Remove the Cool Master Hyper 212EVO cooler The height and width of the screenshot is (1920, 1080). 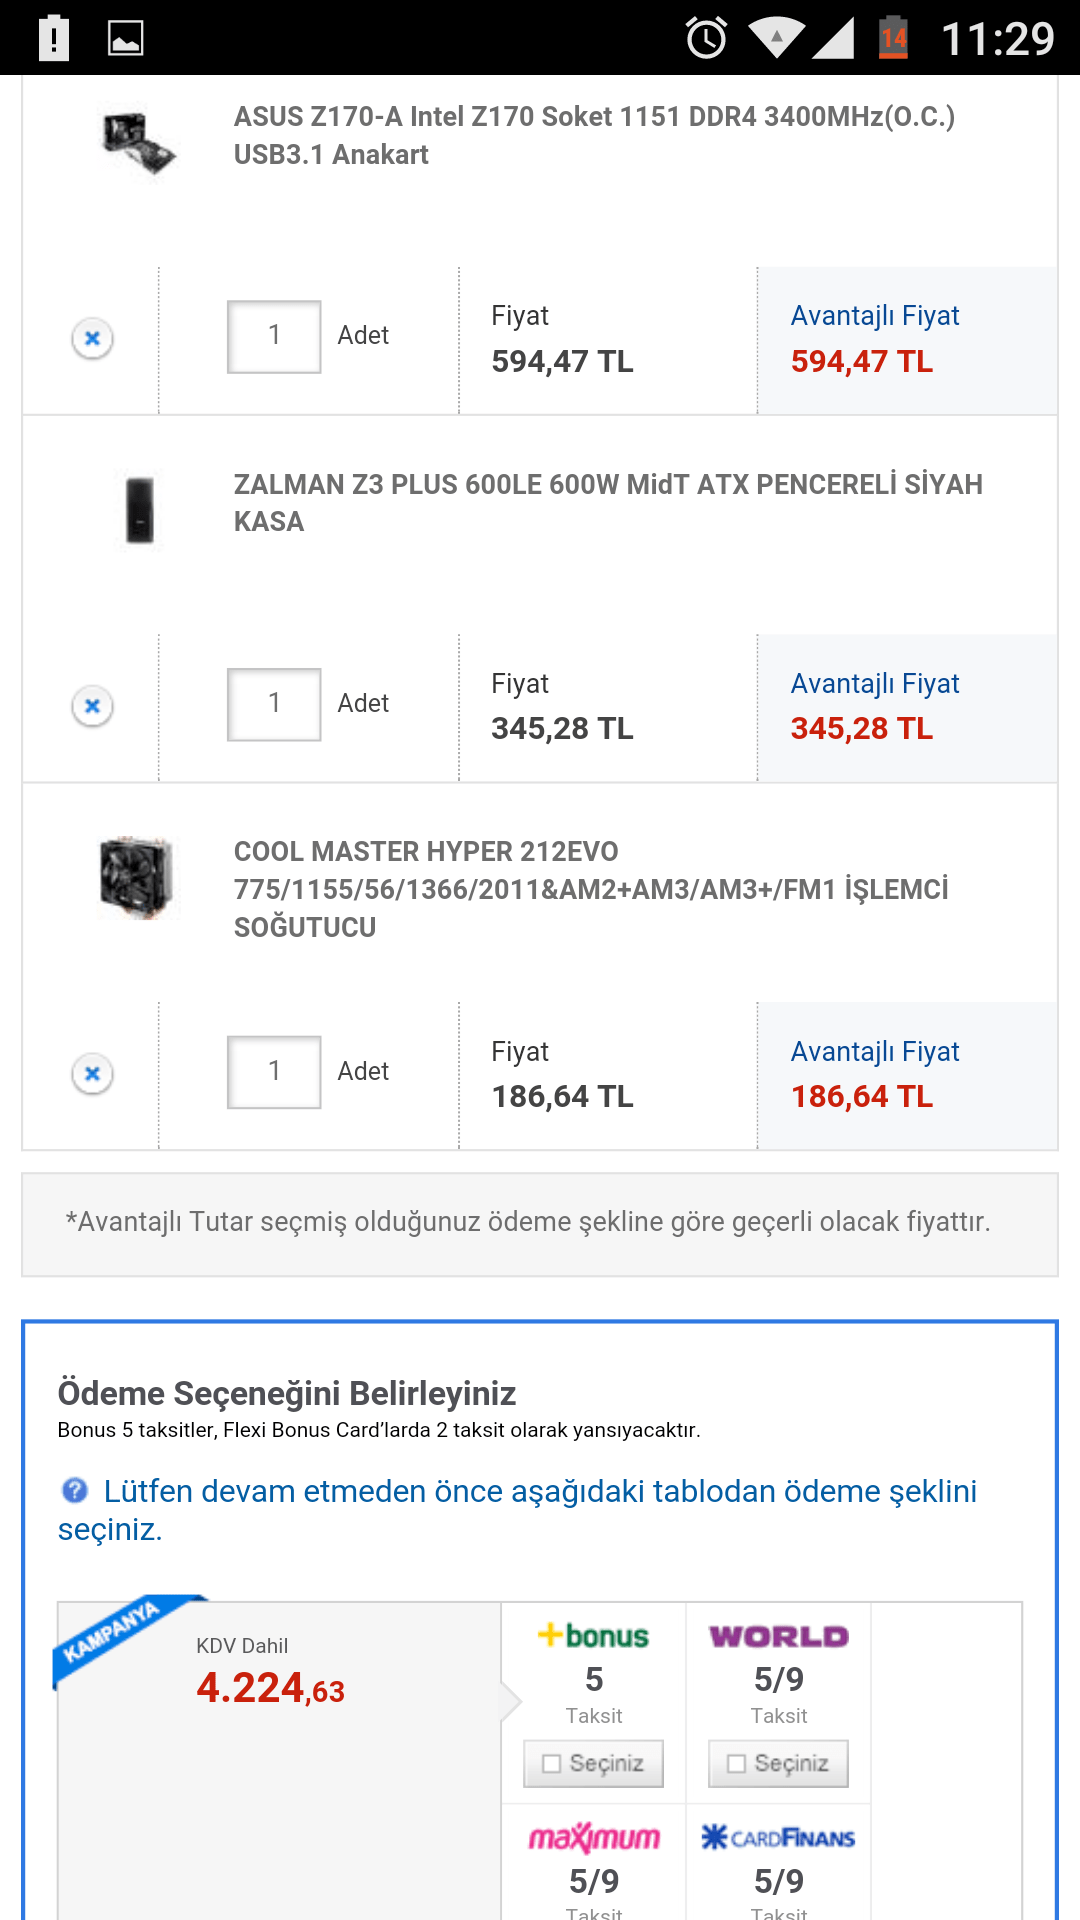(x=92, y=1072)
